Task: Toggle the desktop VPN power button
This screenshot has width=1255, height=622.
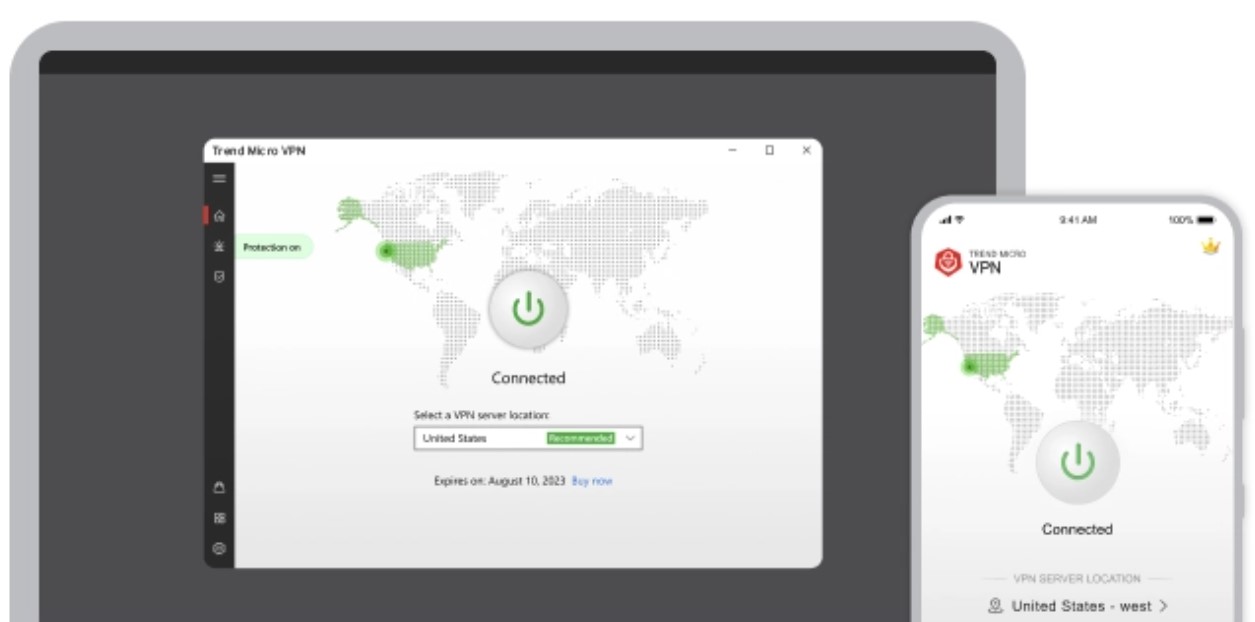Action: tap(528, 310)
